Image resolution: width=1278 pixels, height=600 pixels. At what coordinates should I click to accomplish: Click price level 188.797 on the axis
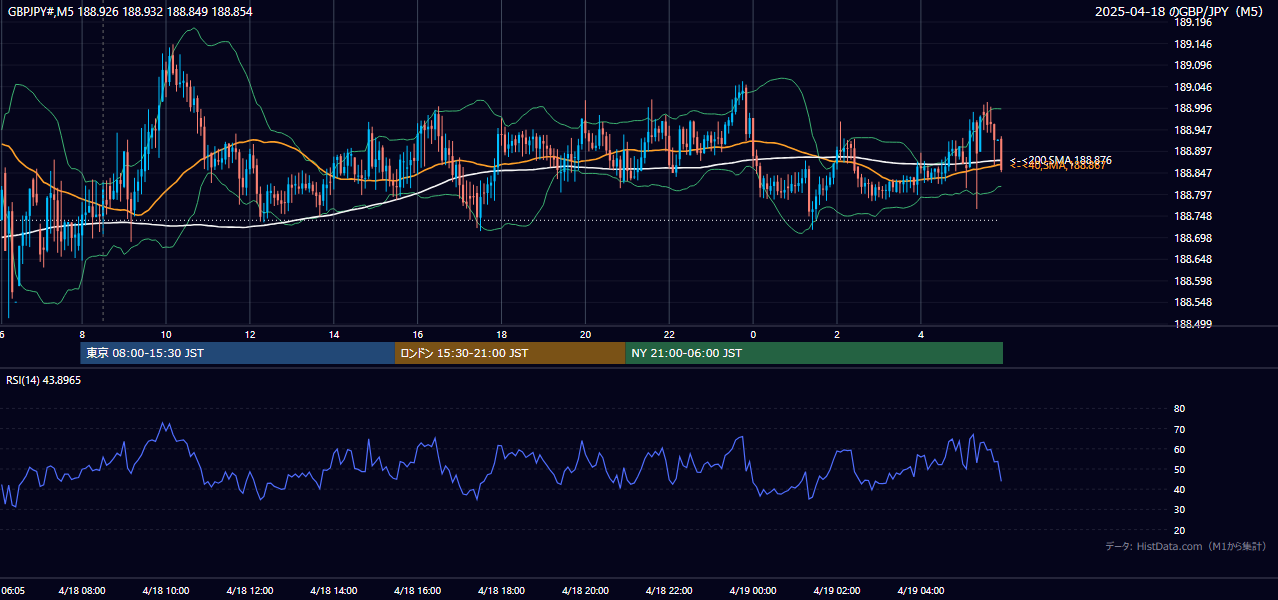point(1193,195)
